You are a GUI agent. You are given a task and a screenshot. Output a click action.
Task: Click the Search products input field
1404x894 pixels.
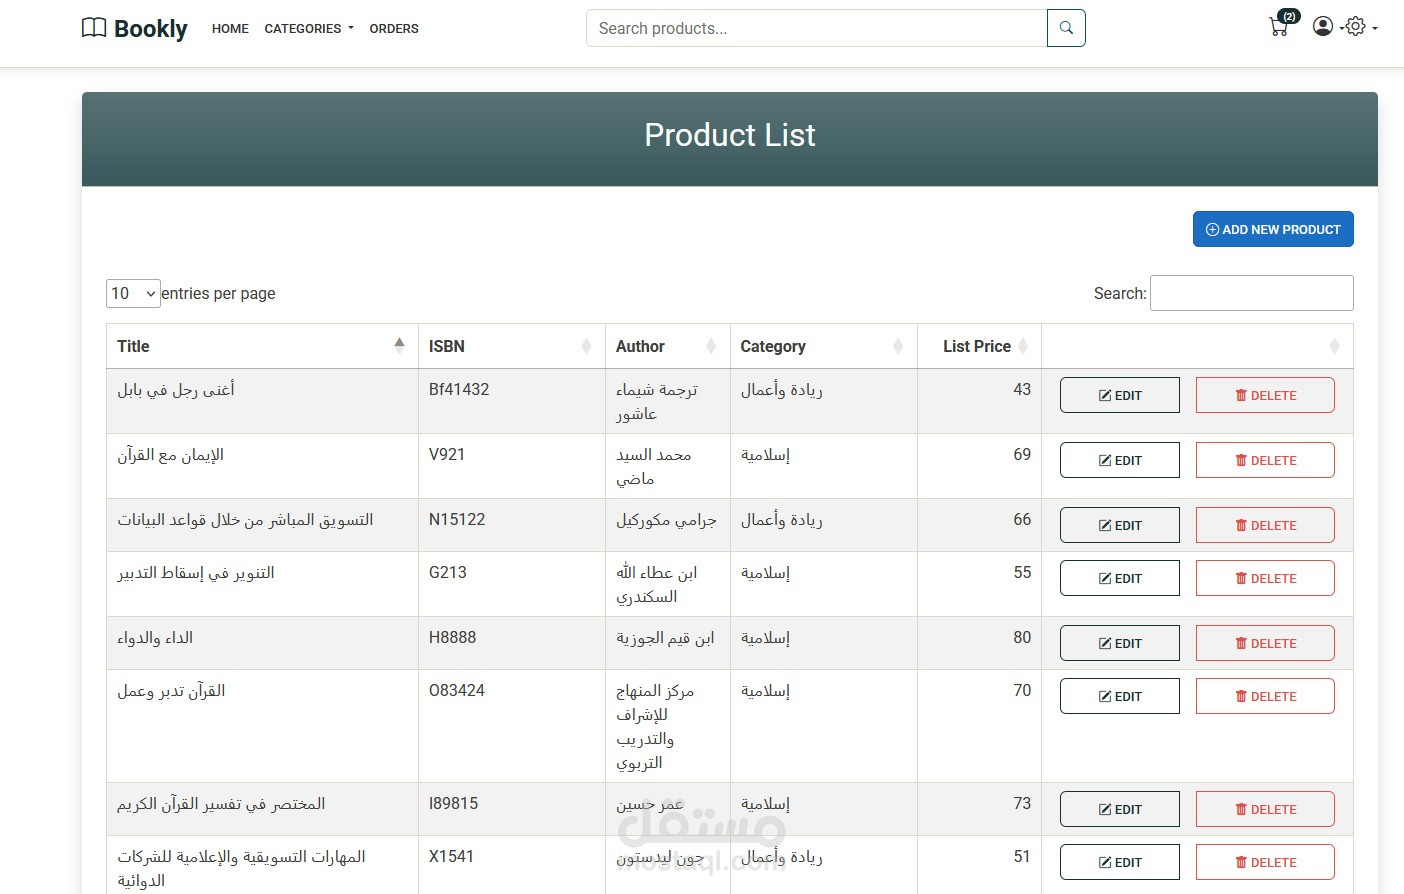tap(816, 28)
